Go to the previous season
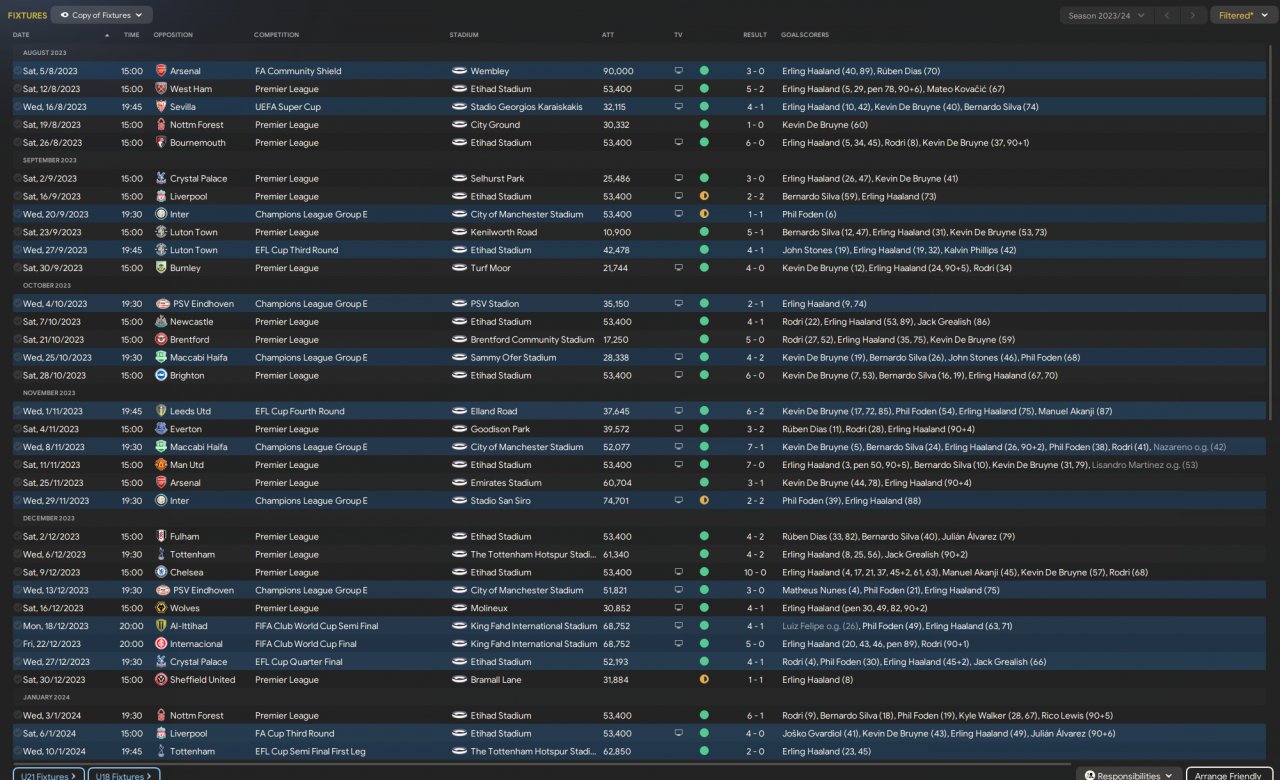1280x780 pixels. point(1167,15)
